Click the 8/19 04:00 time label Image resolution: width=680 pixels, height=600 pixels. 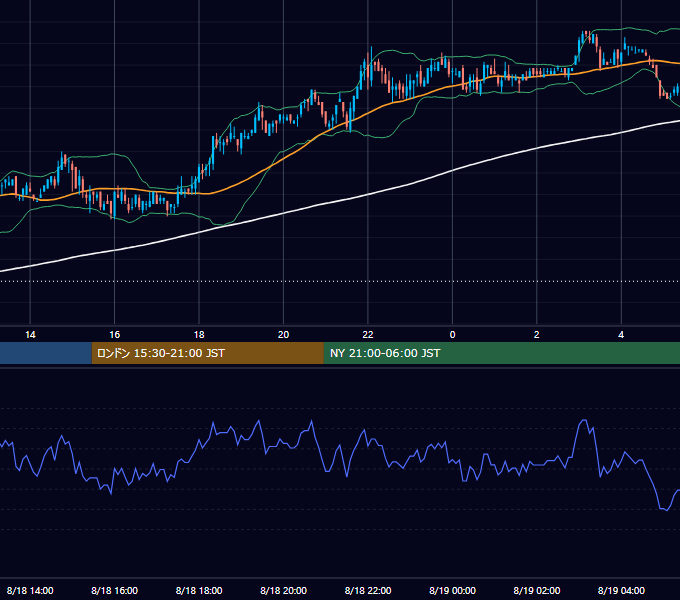coord(621,590)
